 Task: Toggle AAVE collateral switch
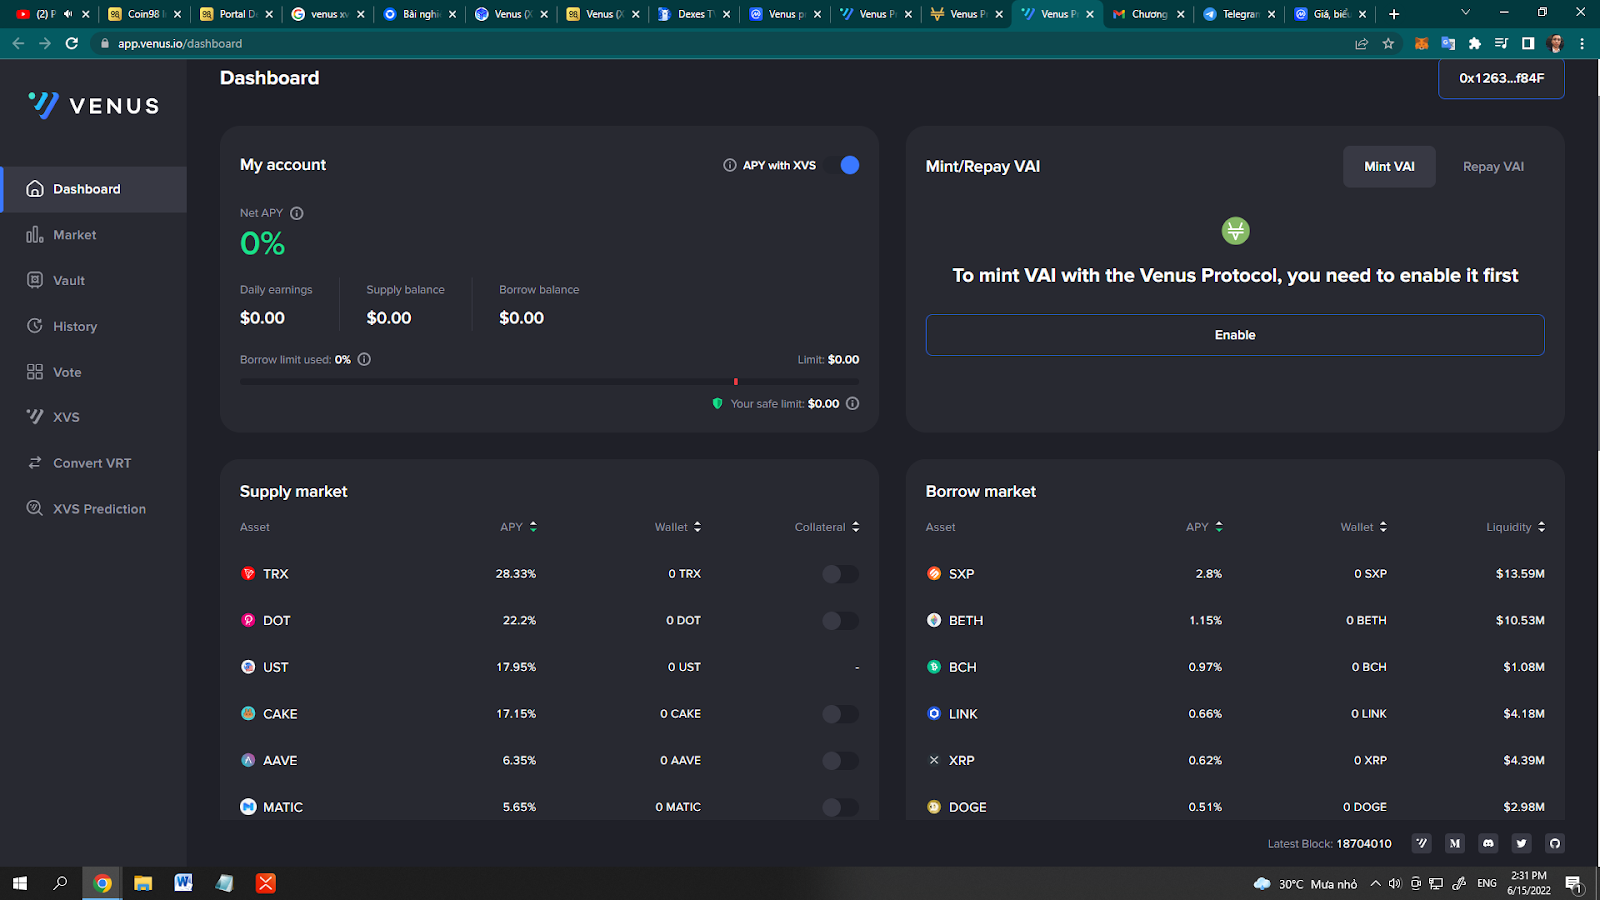click(840, 761)
